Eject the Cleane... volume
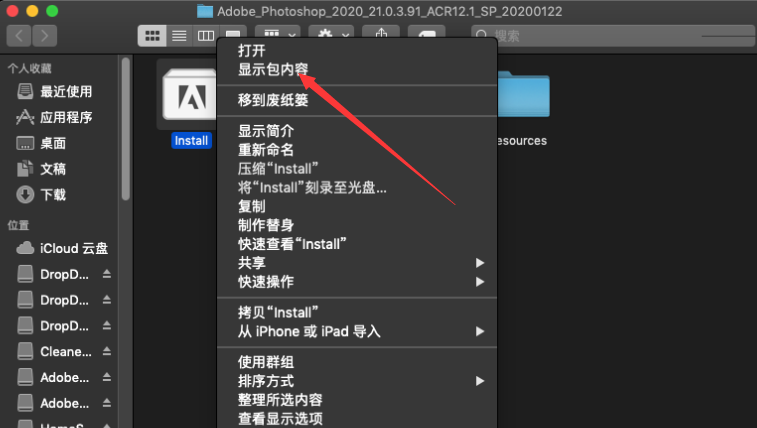The width and height of the screenshot is (757, 428). coord(107,351)
